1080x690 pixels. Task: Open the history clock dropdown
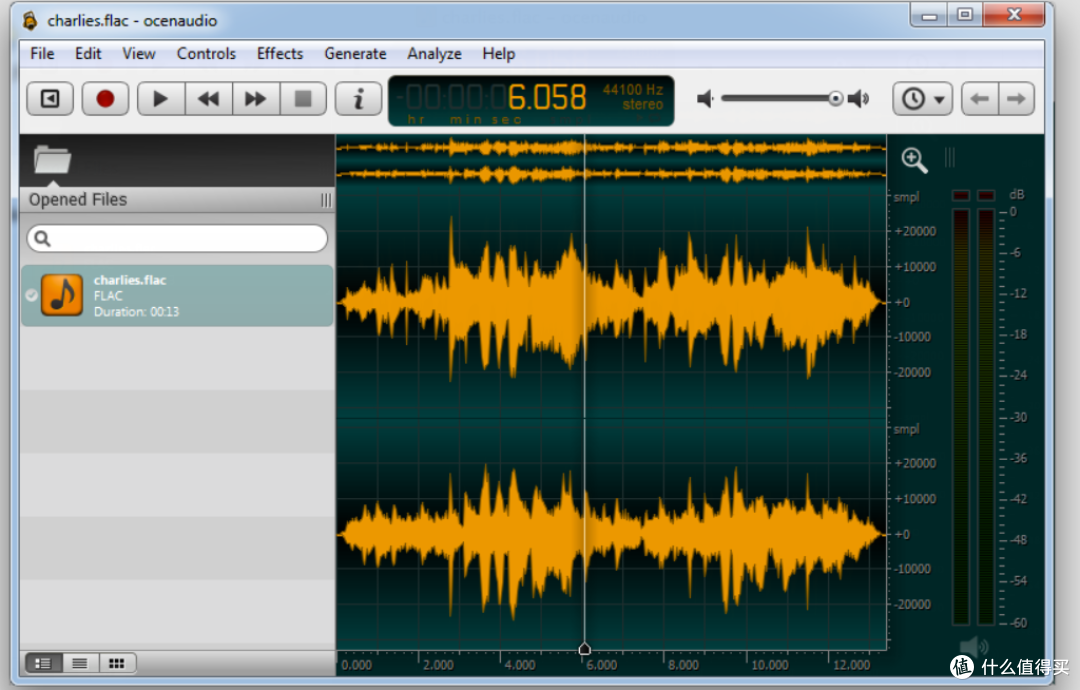click(x=923, y=98)
